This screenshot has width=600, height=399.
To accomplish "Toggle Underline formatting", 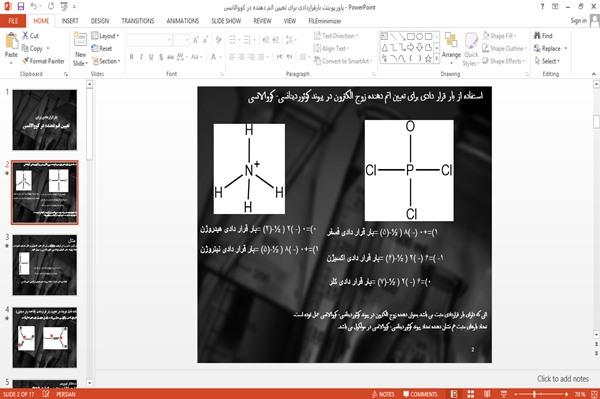I will [x=151, y=57].
